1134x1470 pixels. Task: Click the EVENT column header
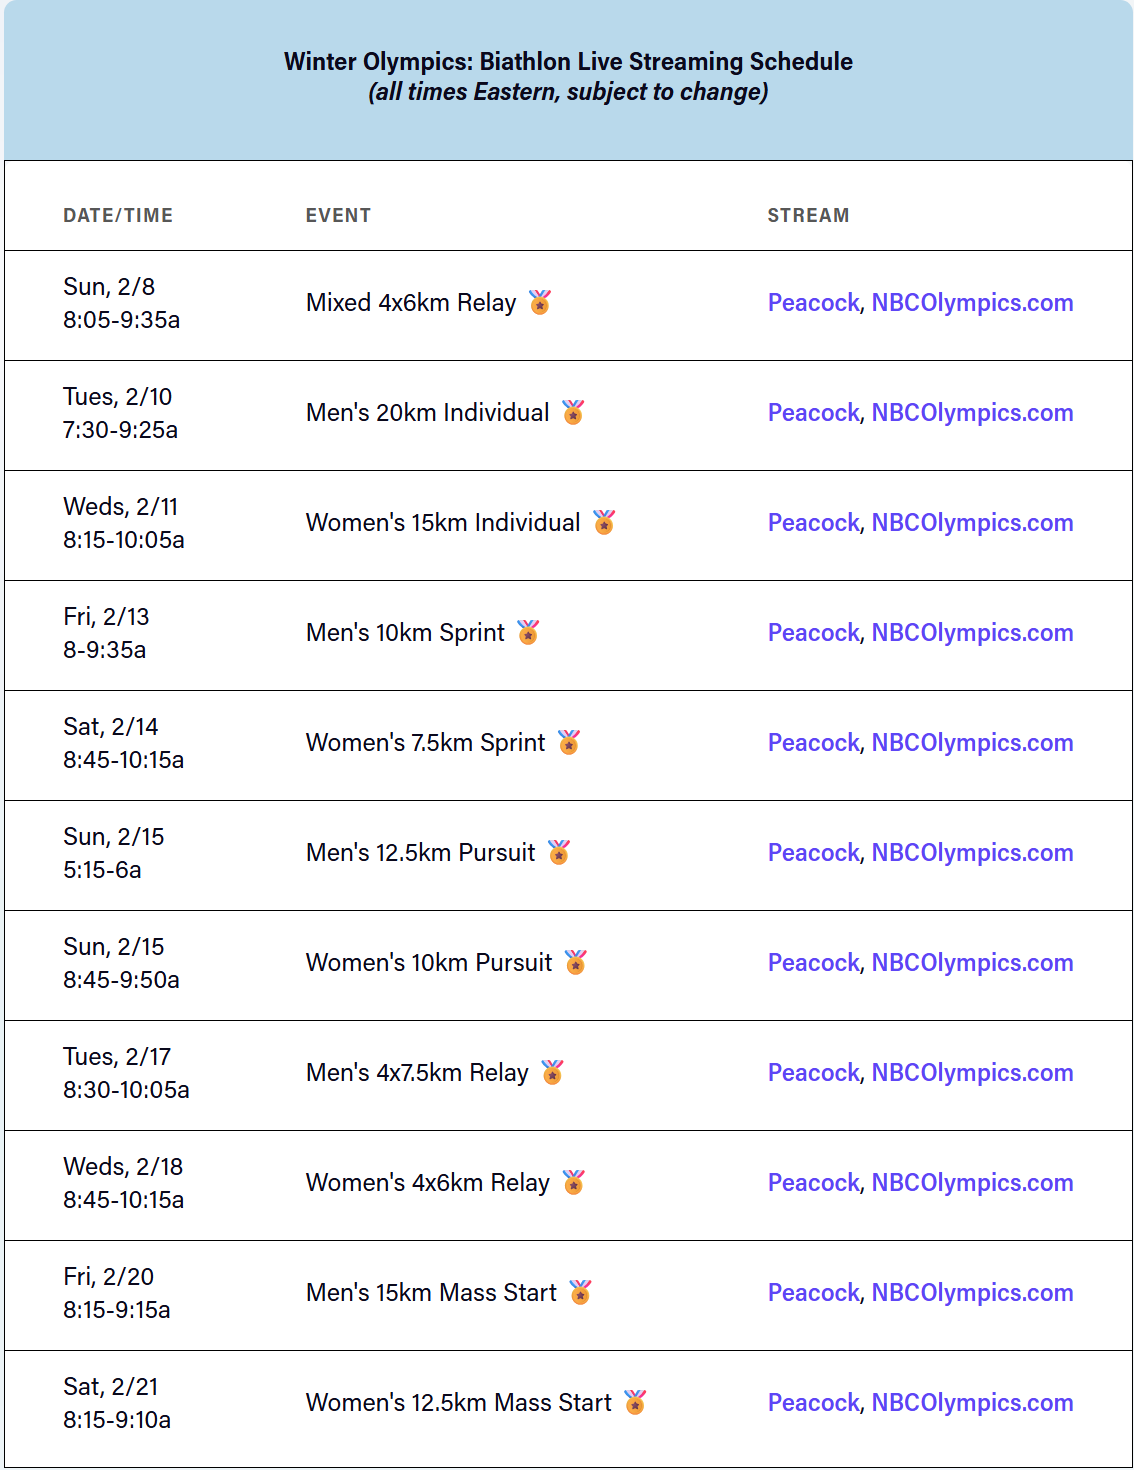(338, 215)
